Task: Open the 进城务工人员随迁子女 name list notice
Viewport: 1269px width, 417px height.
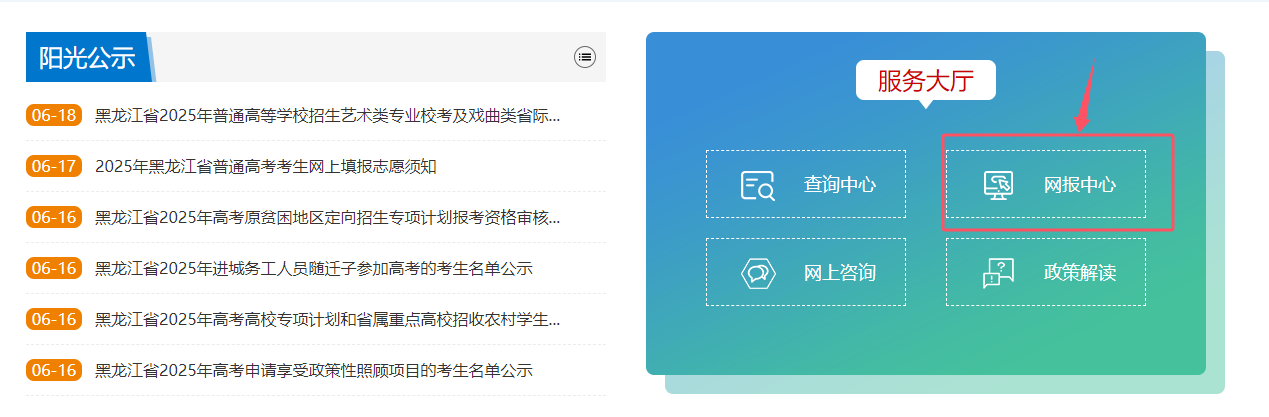Action: point(313,268)
